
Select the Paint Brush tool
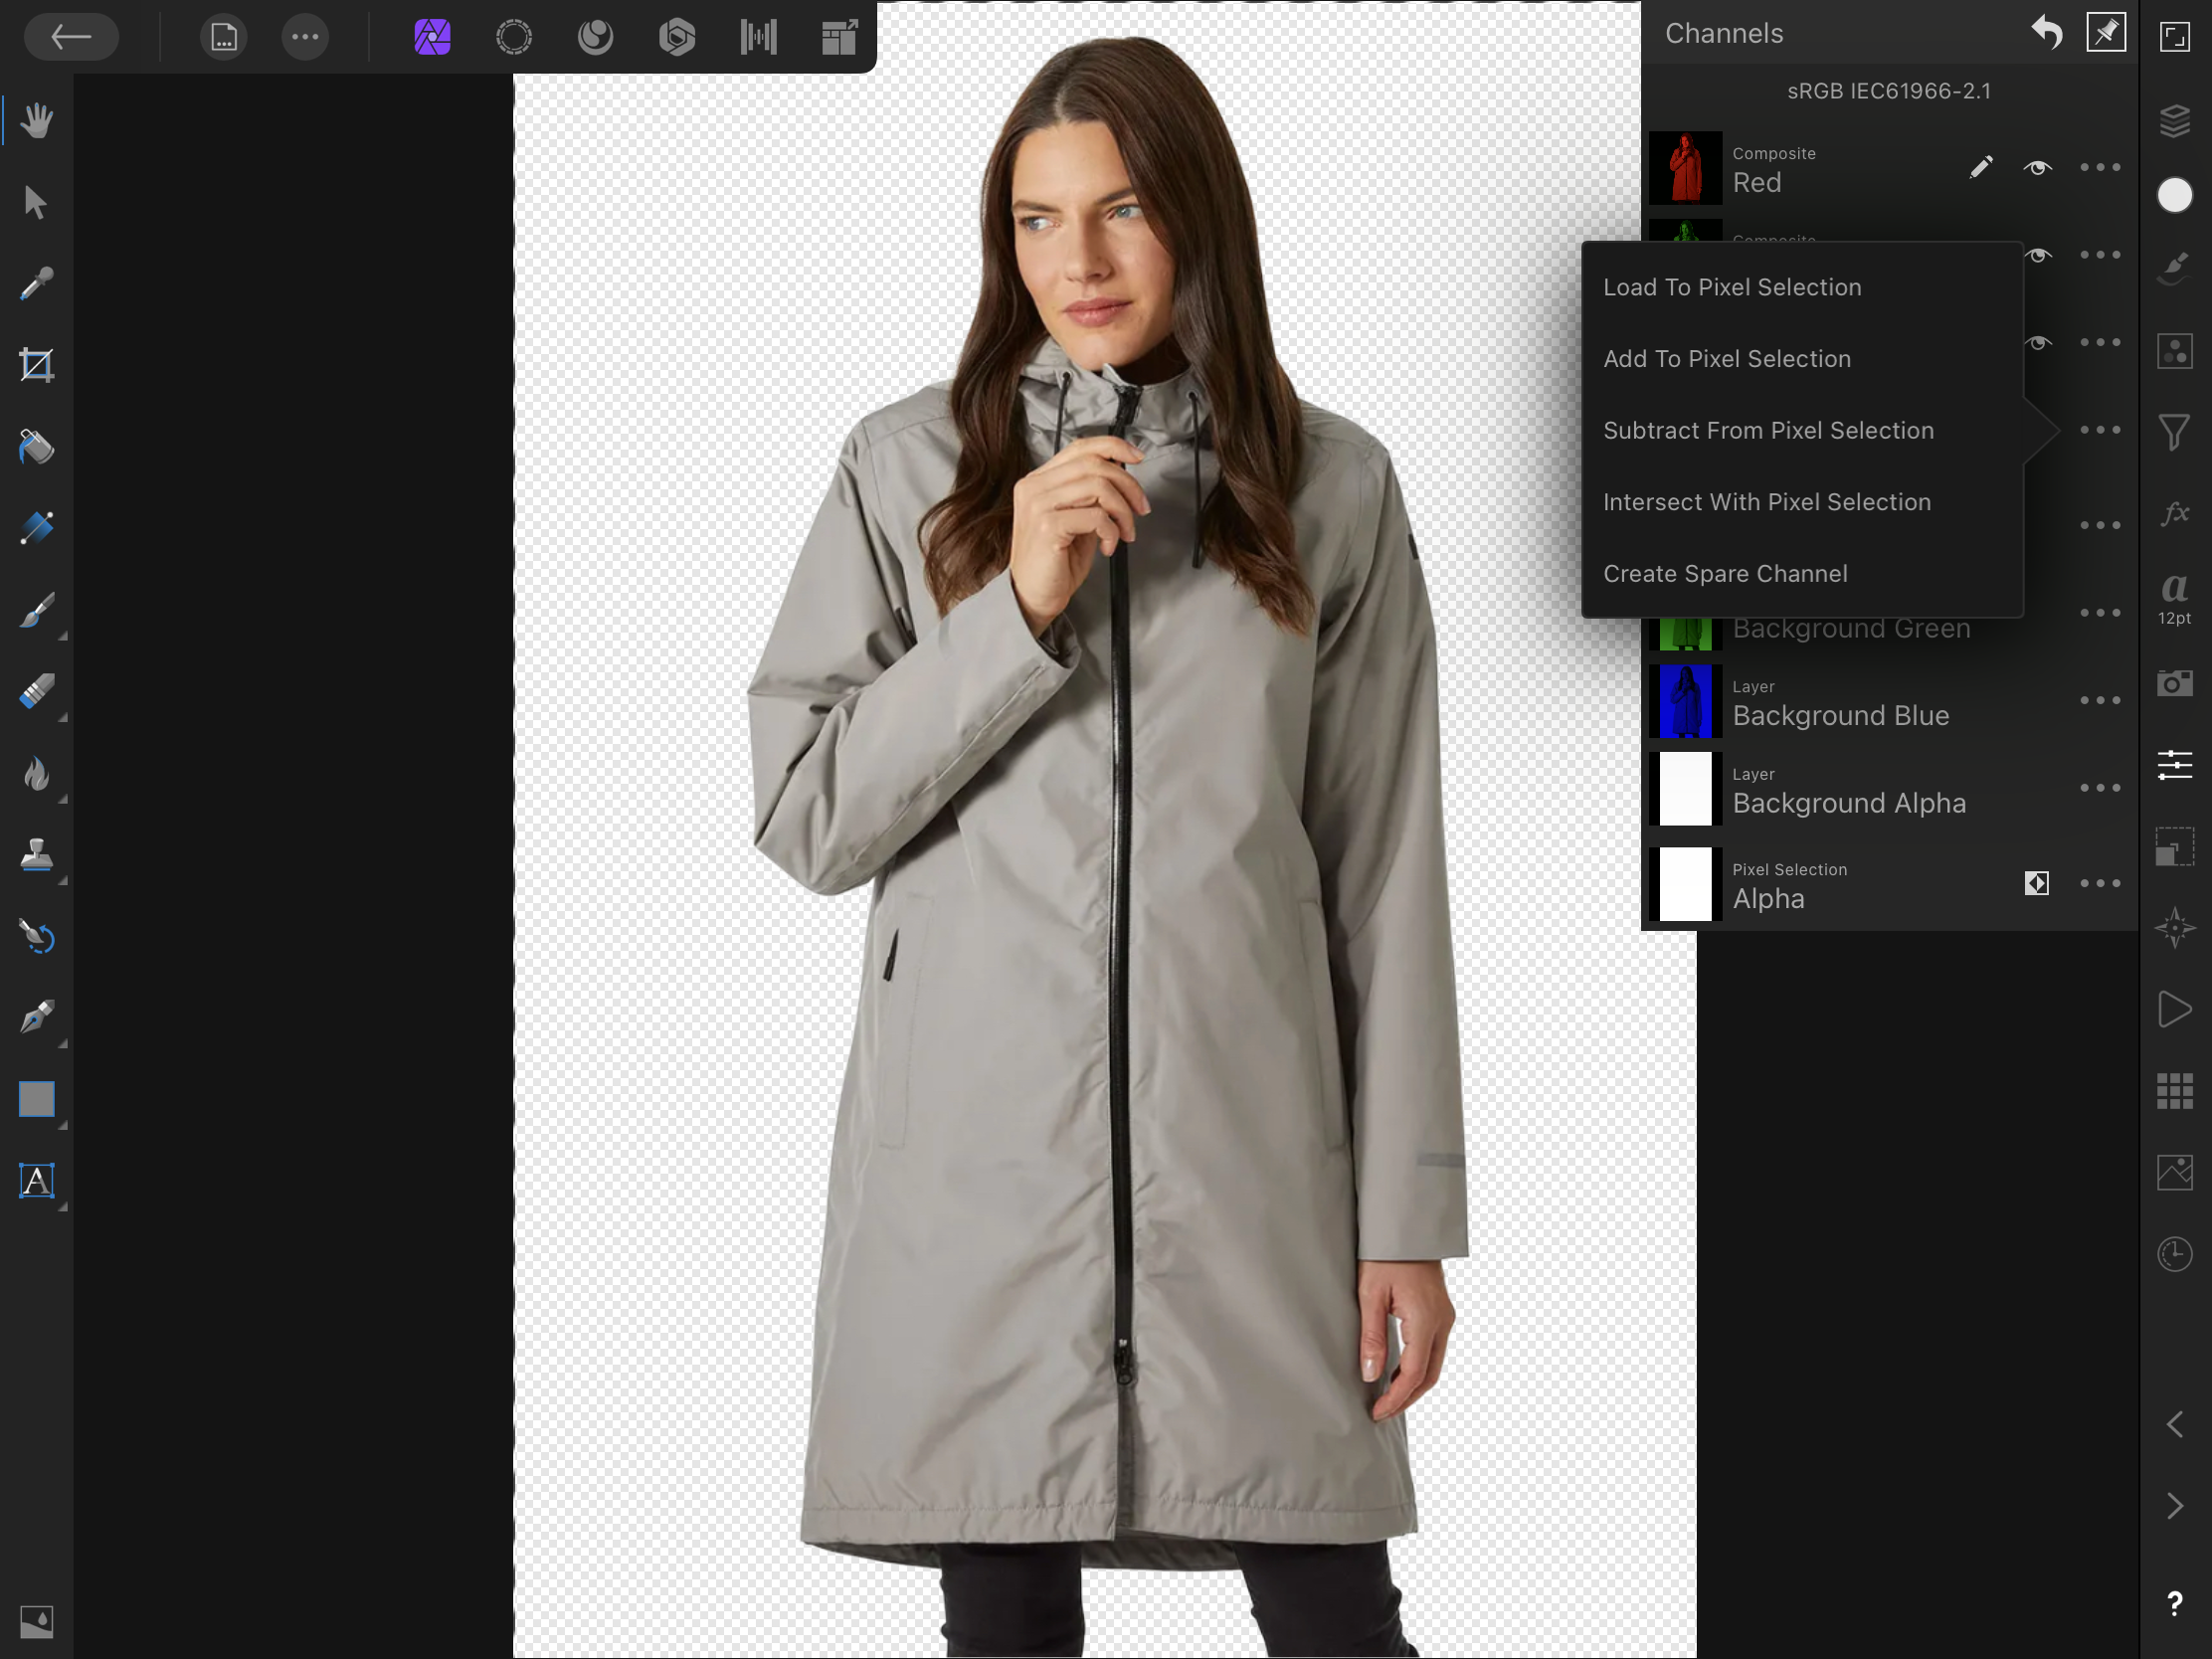pos(37,610)
